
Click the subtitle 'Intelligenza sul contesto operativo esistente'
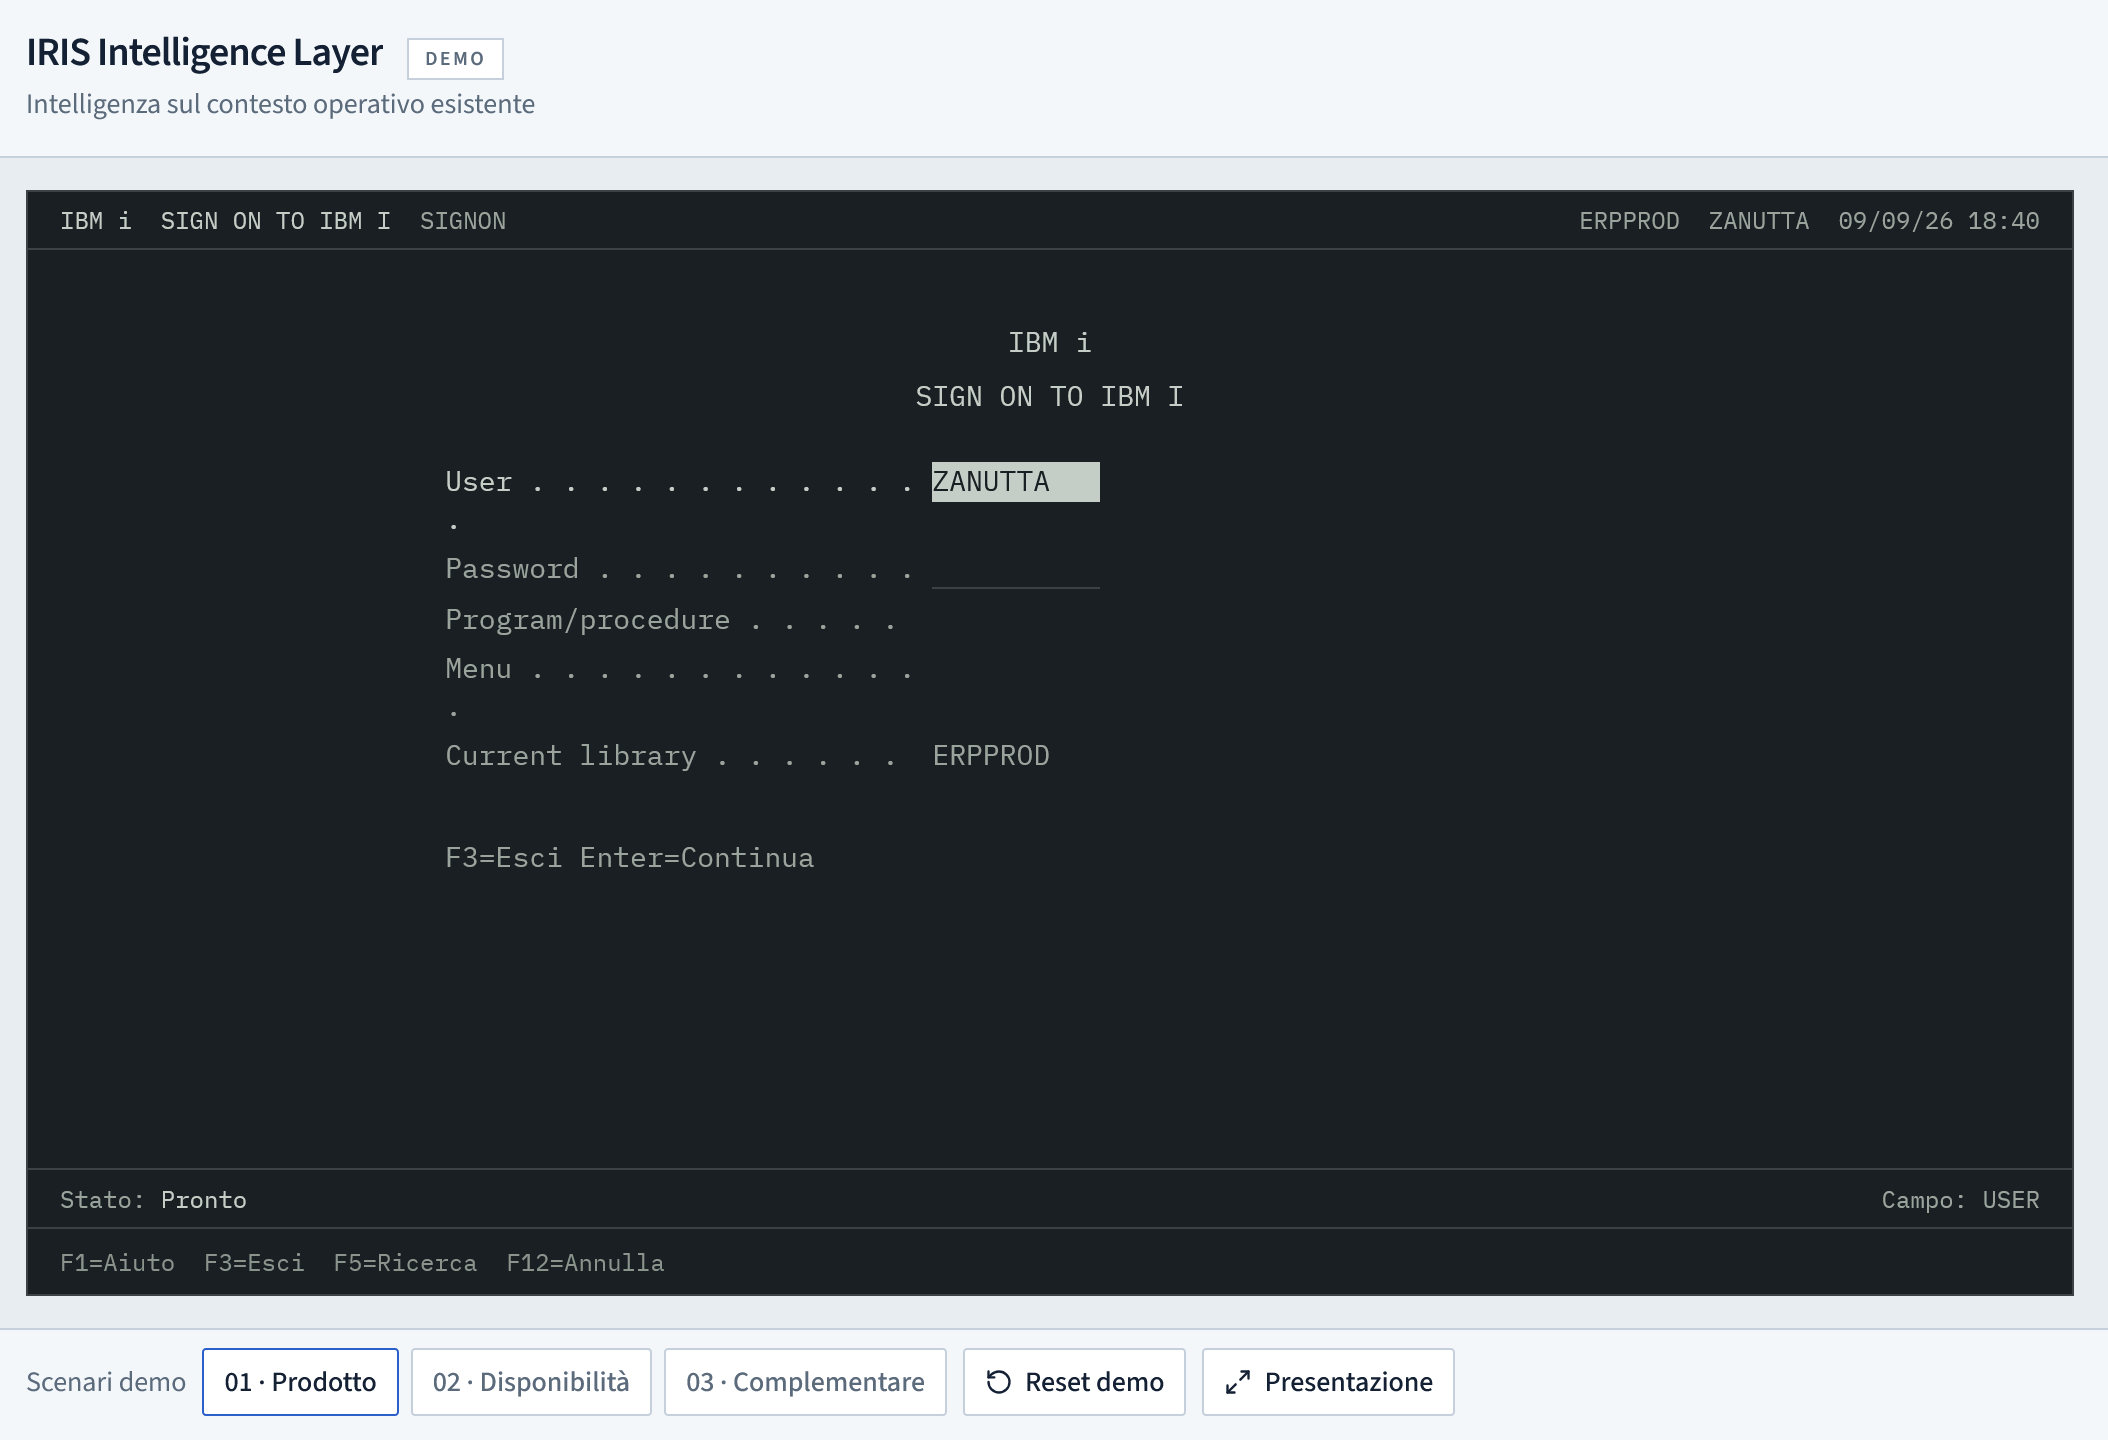click(x=280, y=104)
